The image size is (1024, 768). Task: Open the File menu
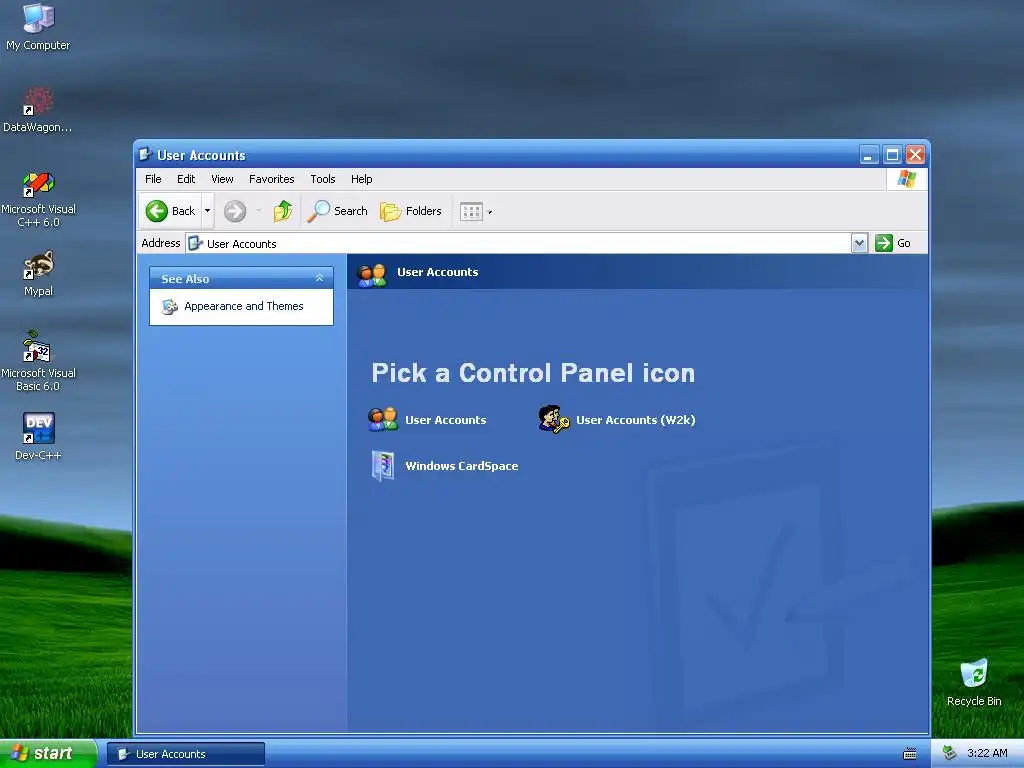tap(153, 179)
